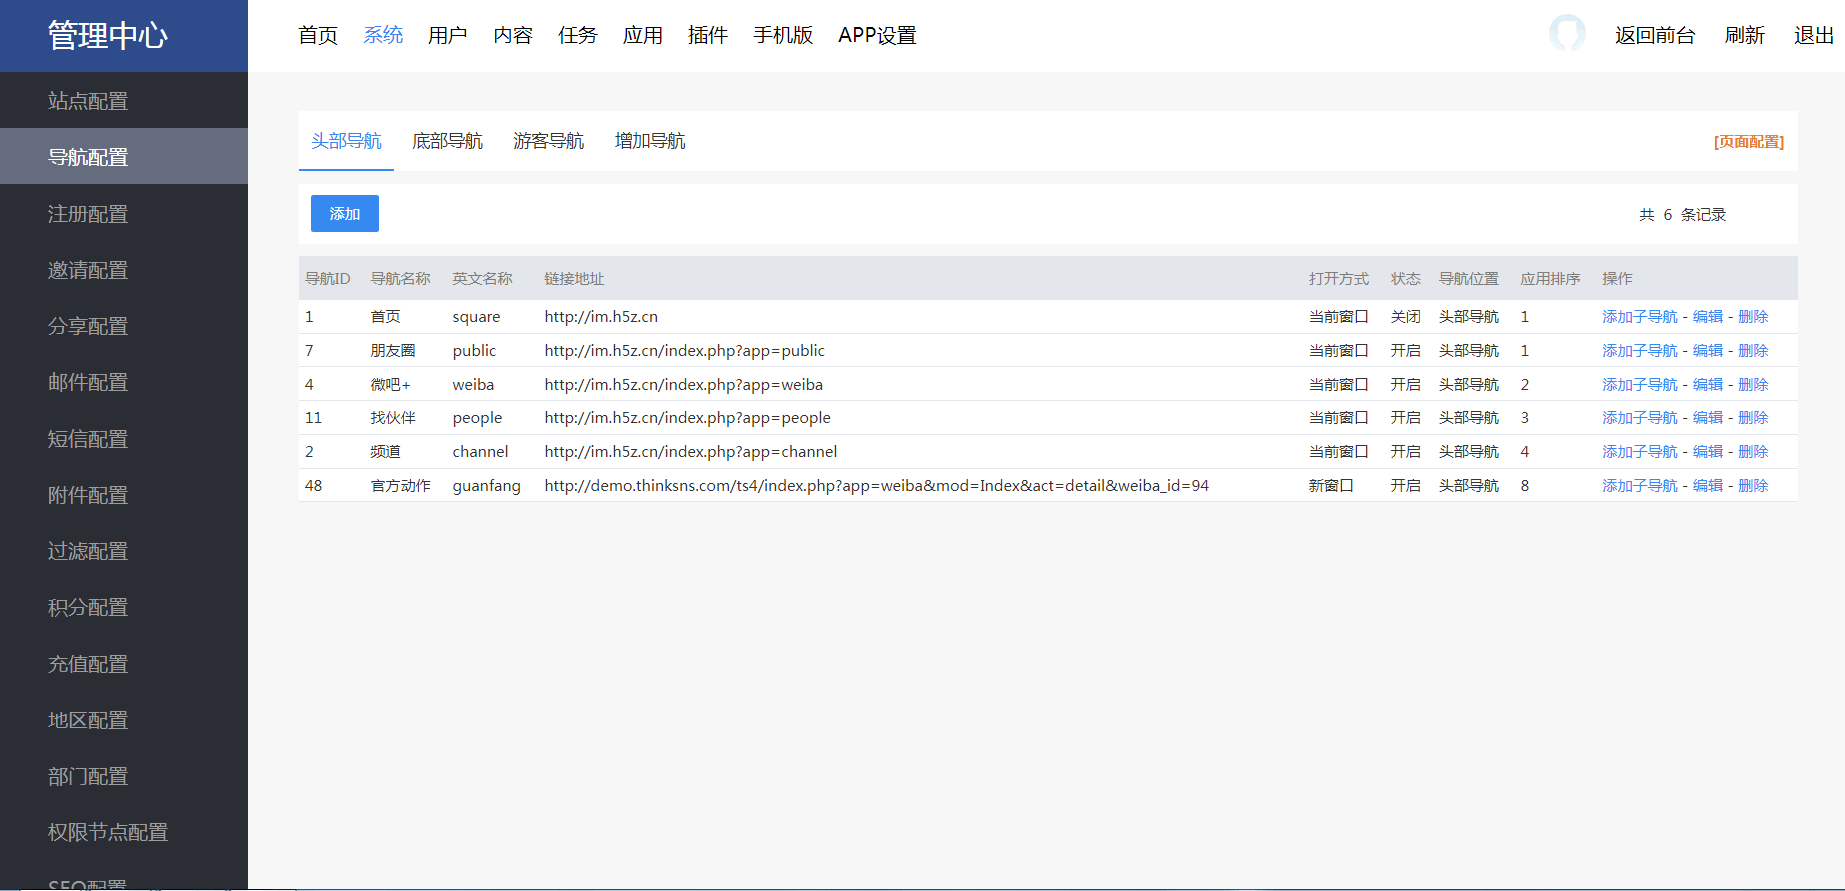
Task: Add sub-navigation to the 微吧+ row
Action: pos(1639,385)
